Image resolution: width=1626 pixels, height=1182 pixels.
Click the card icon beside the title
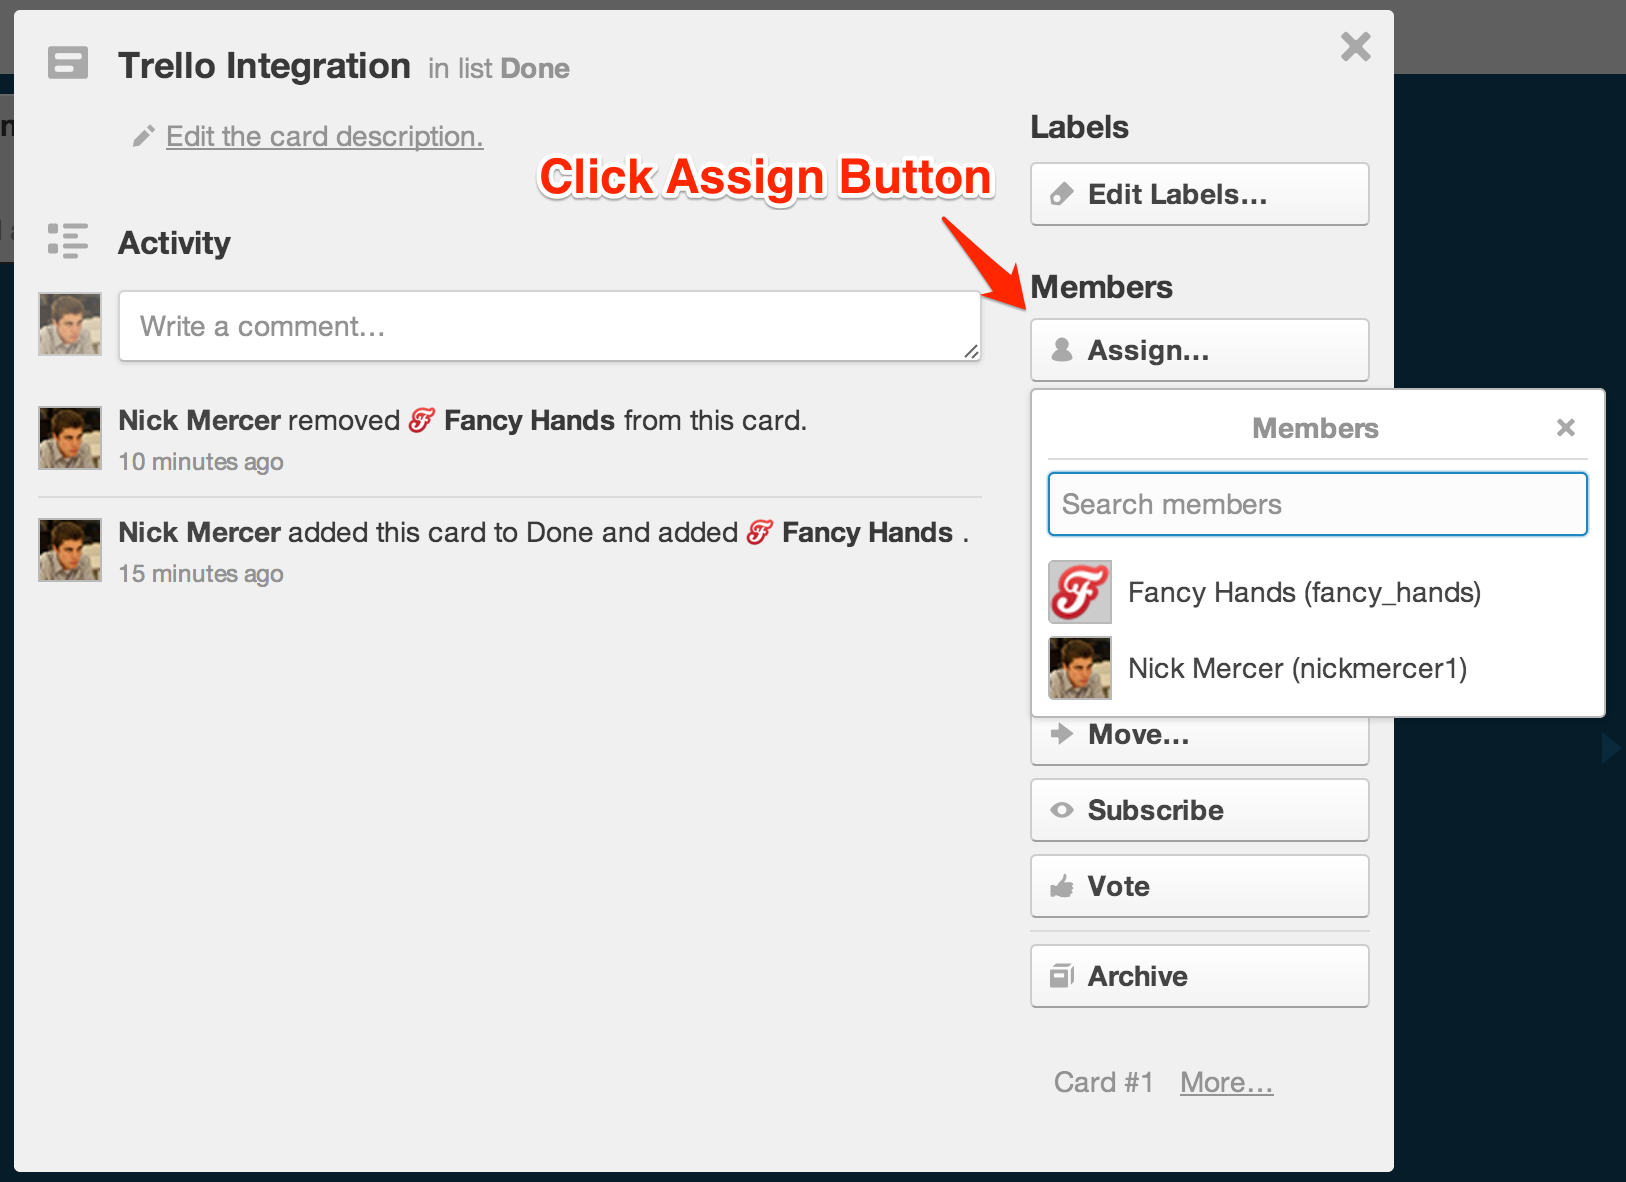(68, 64)
